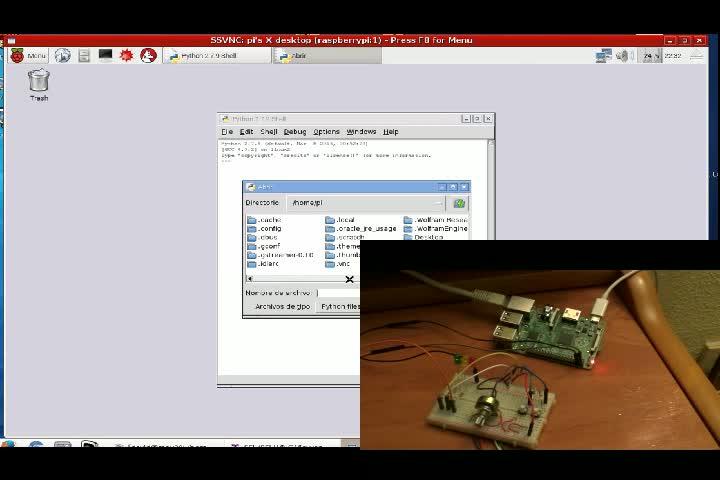This screenshot has height=480, width=720.
Task: Click the Nombre de archivo input field
Action: [338, 293]
